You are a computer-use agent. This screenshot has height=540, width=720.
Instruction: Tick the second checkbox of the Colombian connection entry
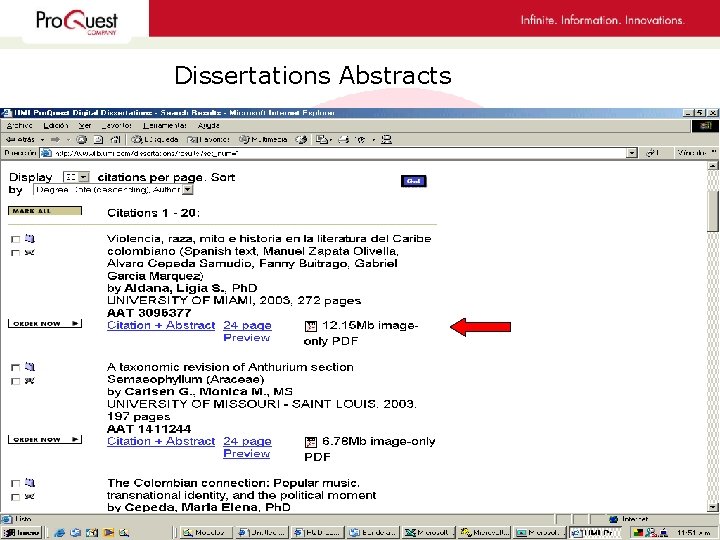click(15, 497)
